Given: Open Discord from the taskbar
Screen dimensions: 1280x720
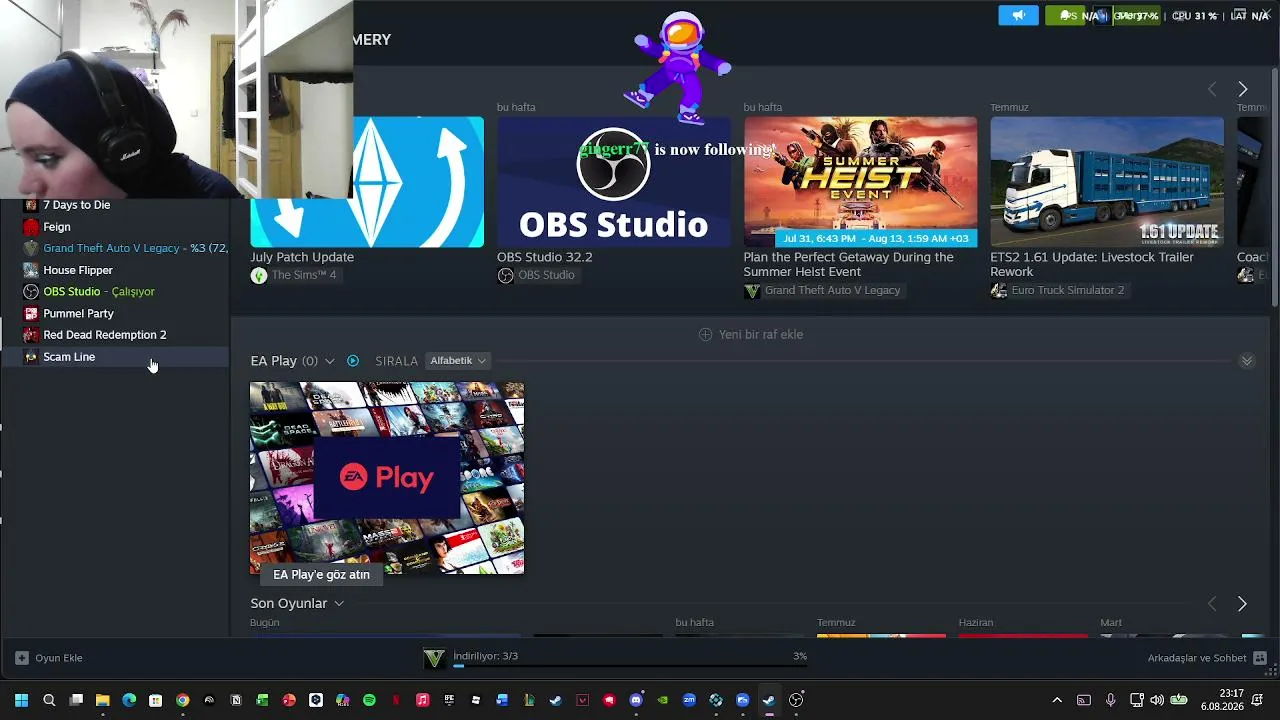Looking at the screenshot, I should point(636,700).
